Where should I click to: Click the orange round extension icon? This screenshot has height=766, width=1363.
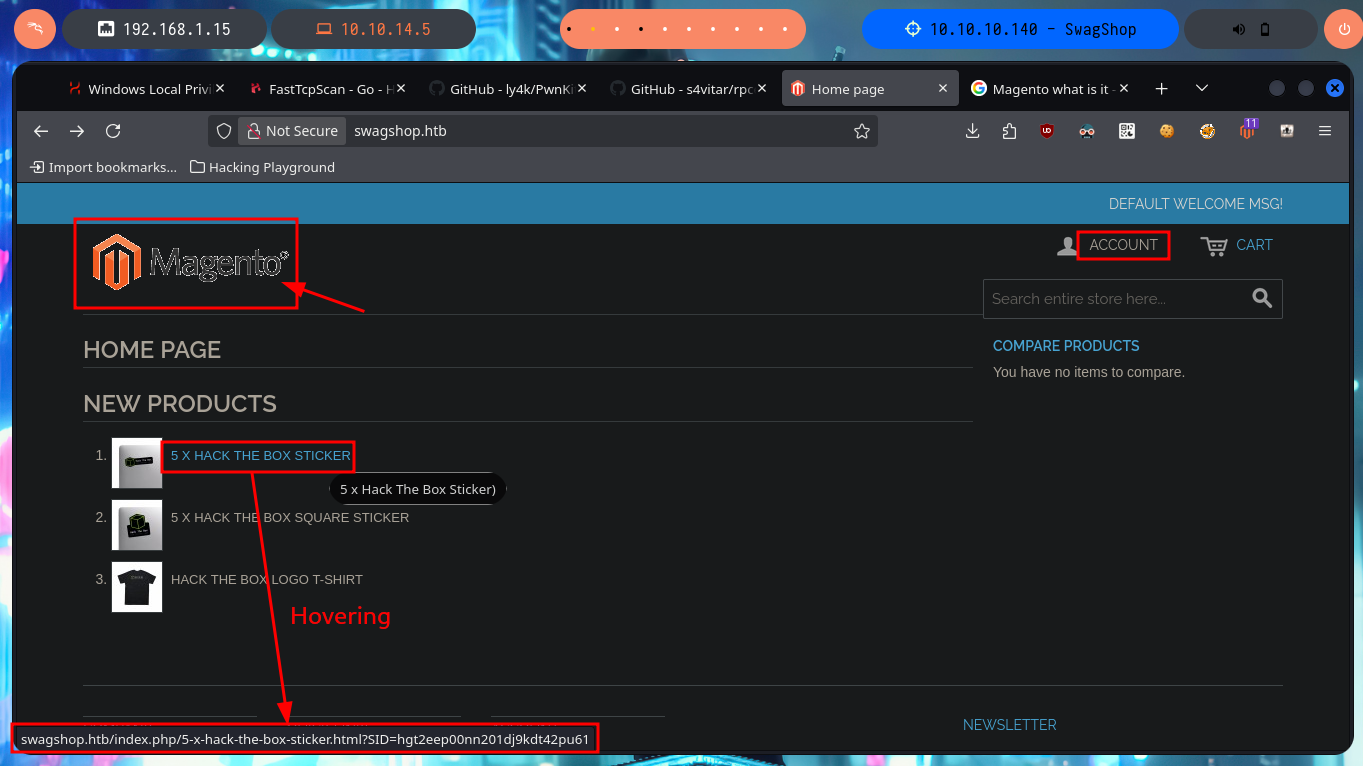[1207, 131]
